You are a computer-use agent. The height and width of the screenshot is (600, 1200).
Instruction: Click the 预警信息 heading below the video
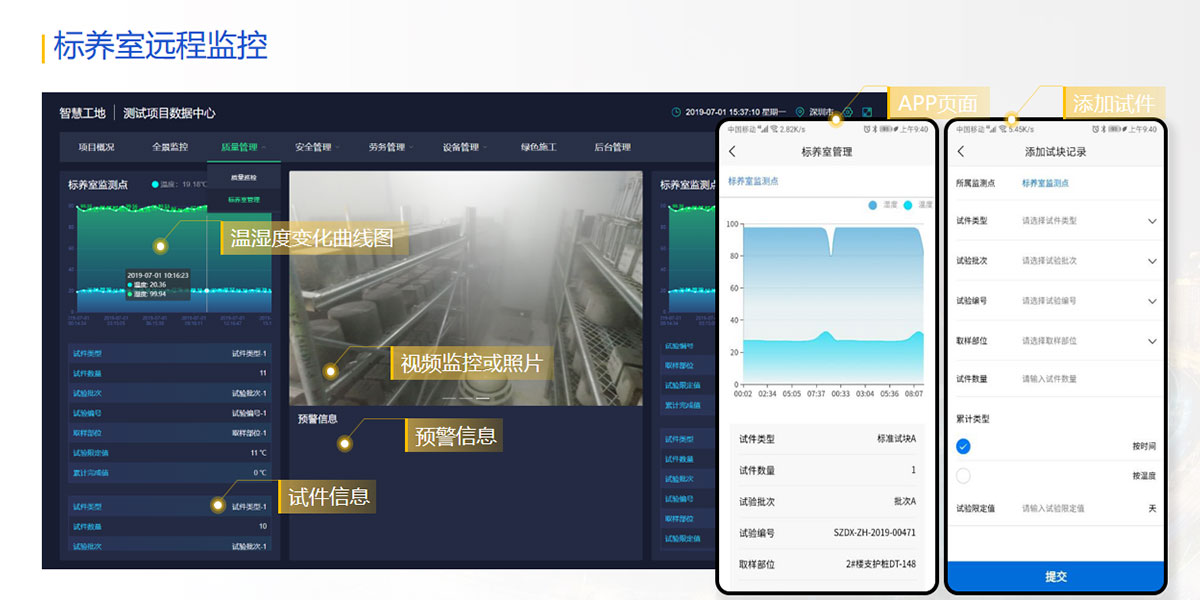click(x=317, y=419)
